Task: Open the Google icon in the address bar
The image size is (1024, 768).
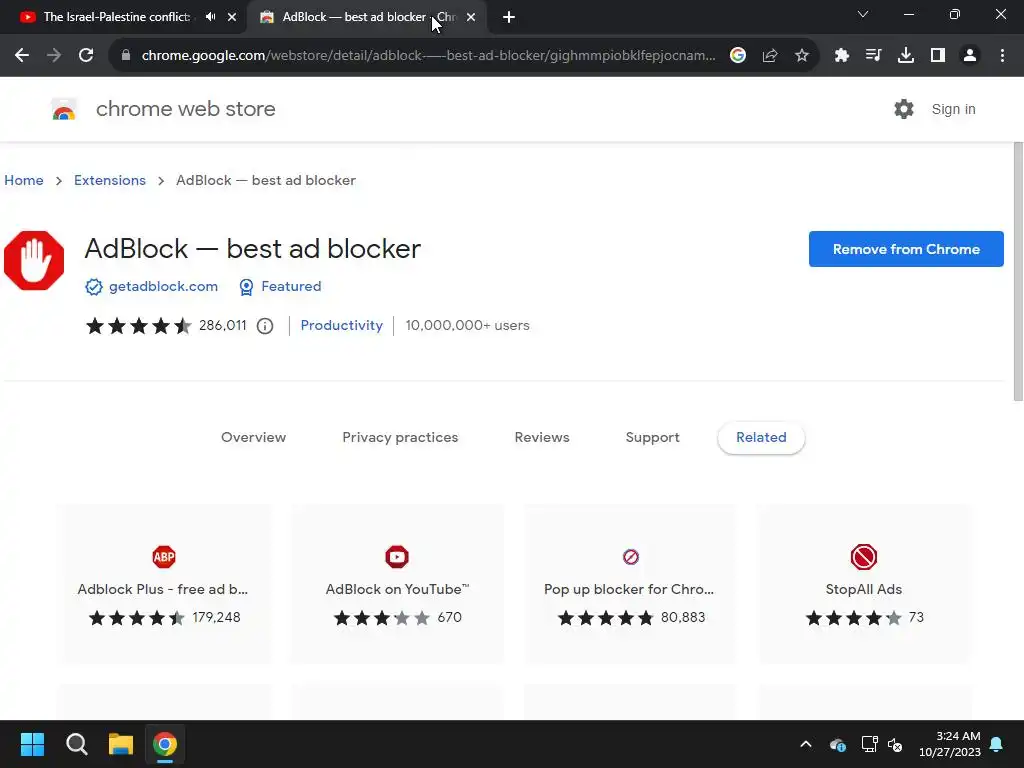Action: (x=738, y=56)
